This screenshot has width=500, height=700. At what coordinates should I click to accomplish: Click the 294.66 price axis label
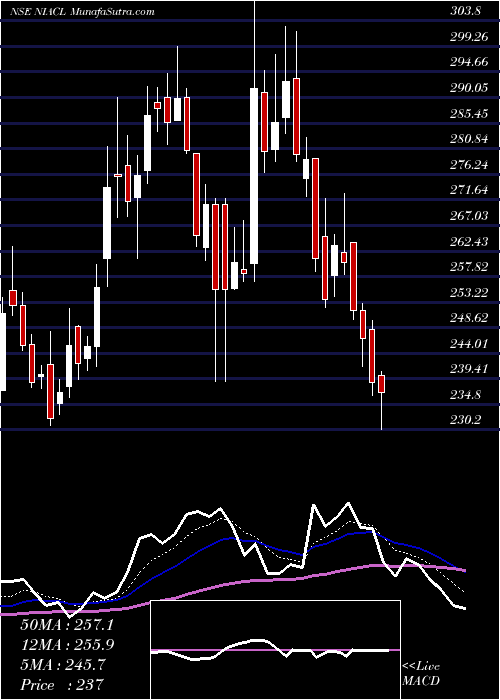point(469,62)
